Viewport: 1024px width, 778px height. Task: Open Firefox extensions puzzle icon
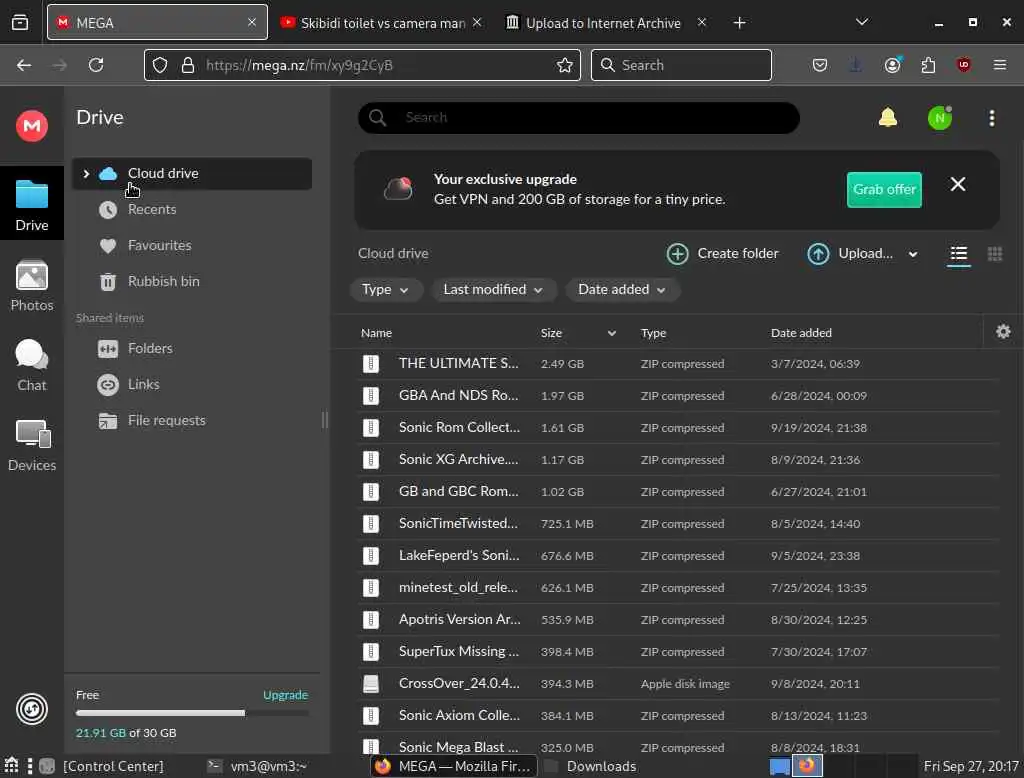tap(928, 65)
